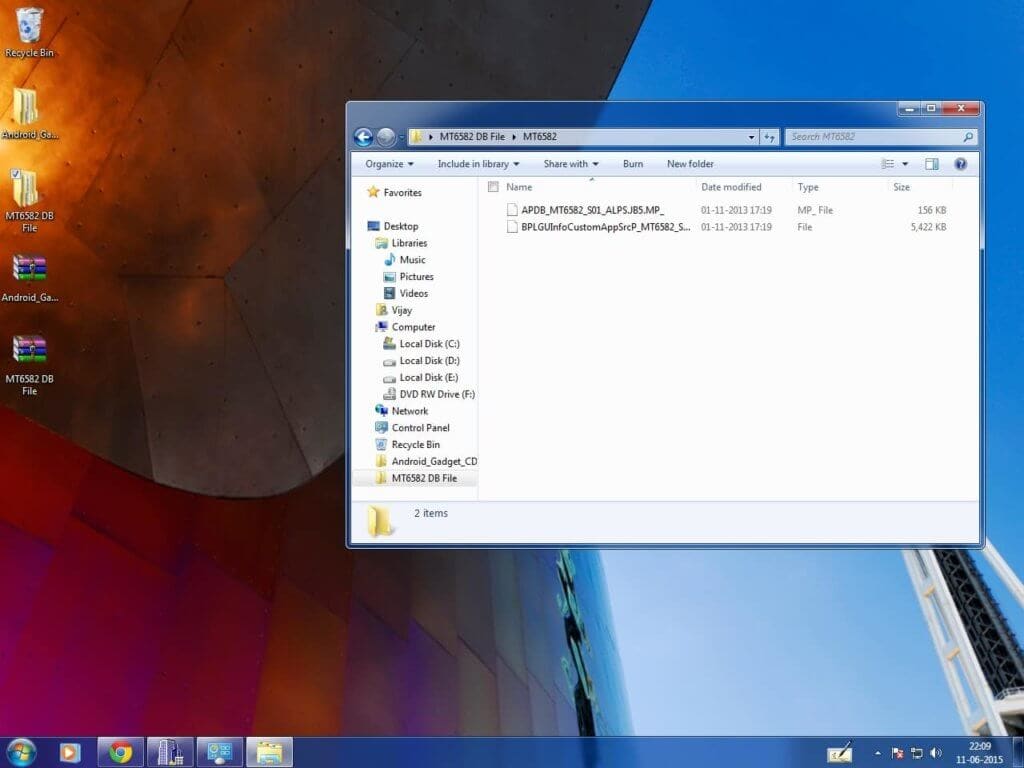Viewport: 1024px width, 768px height.
Task: Open the recent locations dropdown beside Forward
Action: tap(401, 137)
